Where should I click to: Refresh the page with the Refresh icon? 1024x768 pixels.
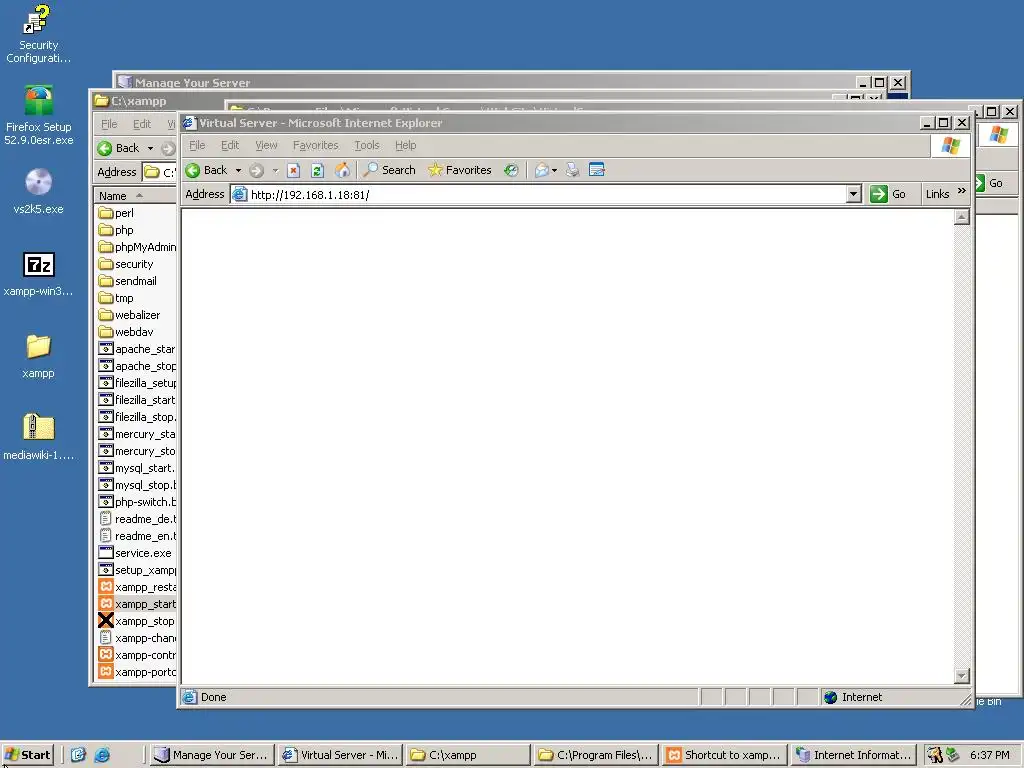pyautogui.click(x=317, y=170)
